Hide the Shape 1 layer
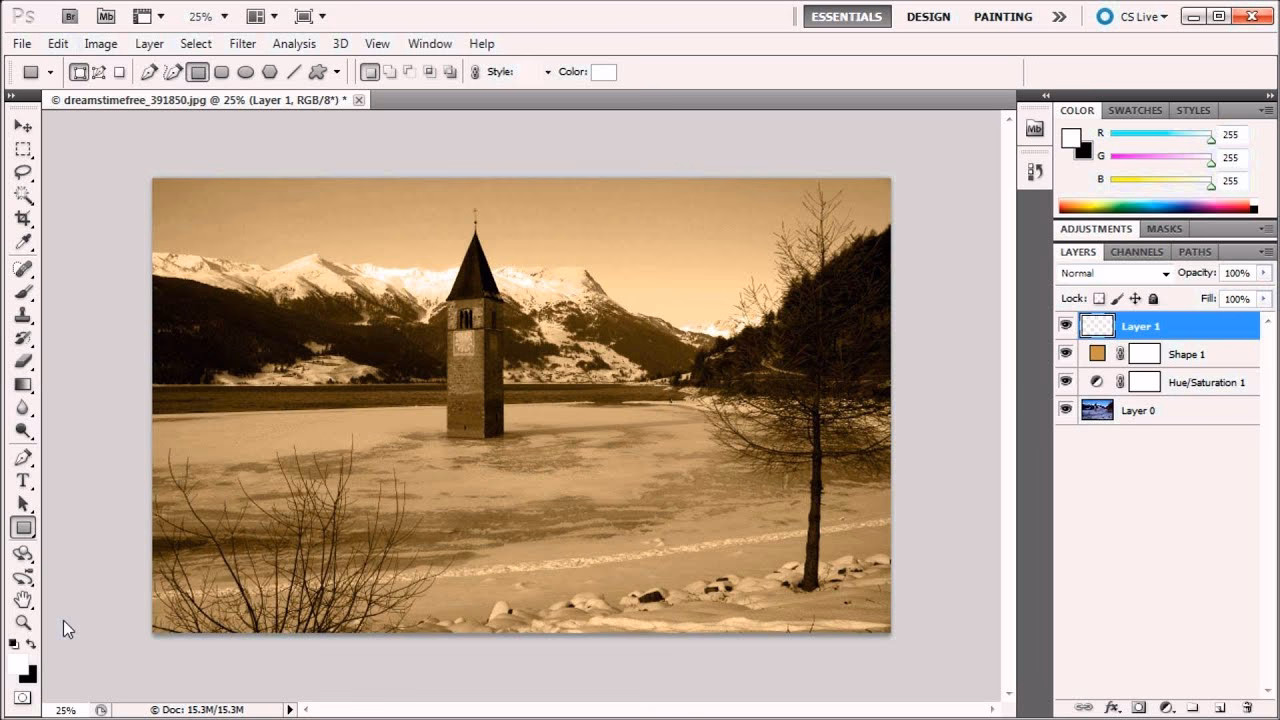Viewport: 1280px width, 720px height. pos(1066,352)
